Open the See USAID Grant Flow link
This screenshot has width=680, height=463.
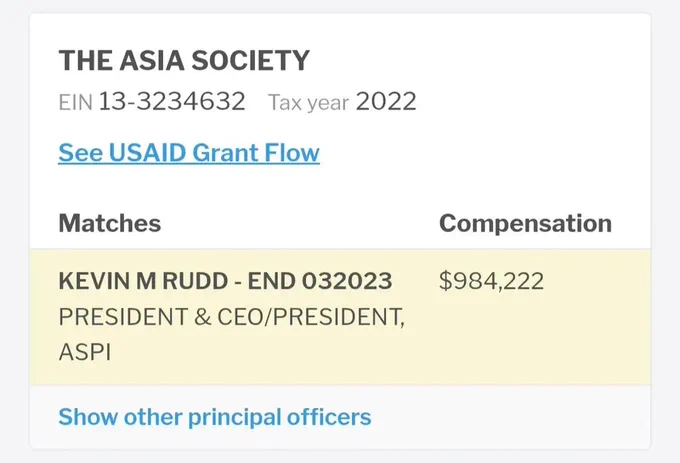point(189,153)
